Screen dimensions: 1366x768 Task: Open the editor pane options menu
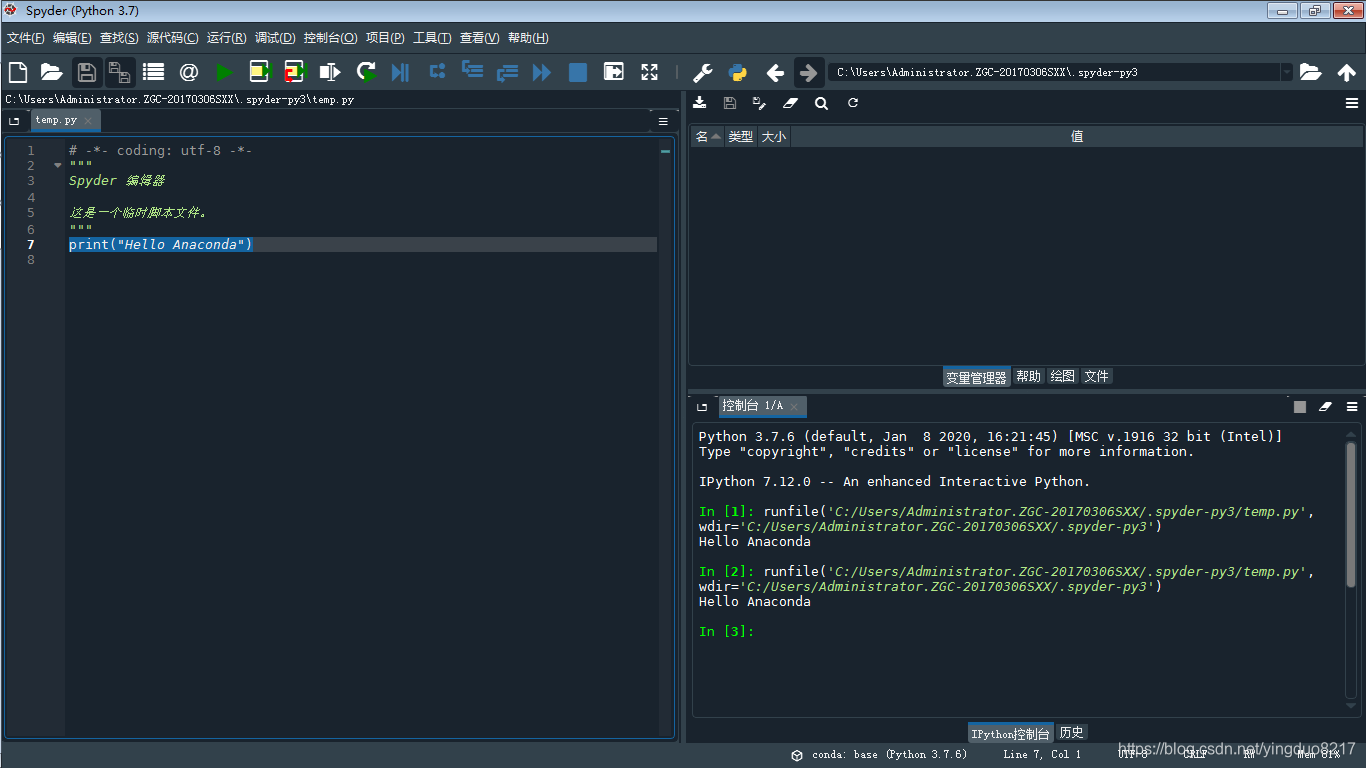[x=663, y=121]
